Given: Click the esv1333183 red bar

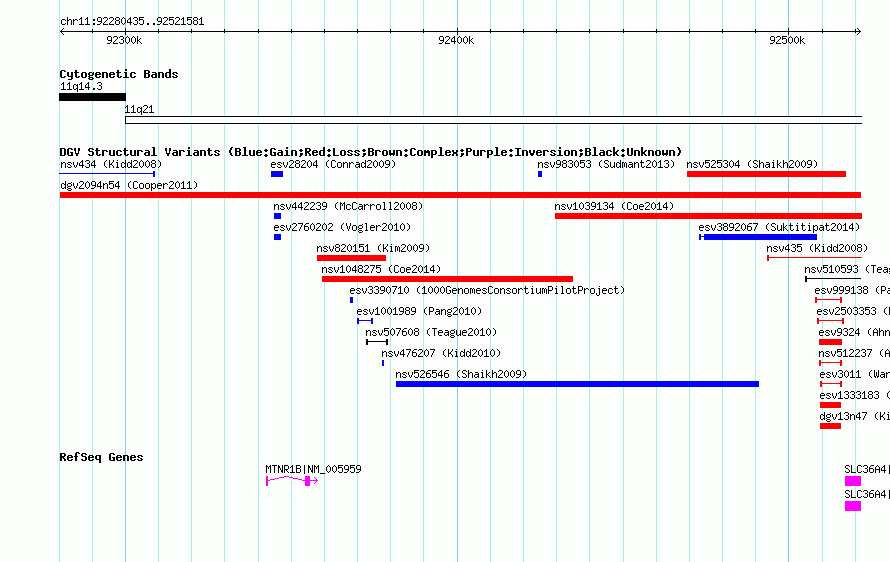Looking at the screenshot, I should [x=830, y=405].
